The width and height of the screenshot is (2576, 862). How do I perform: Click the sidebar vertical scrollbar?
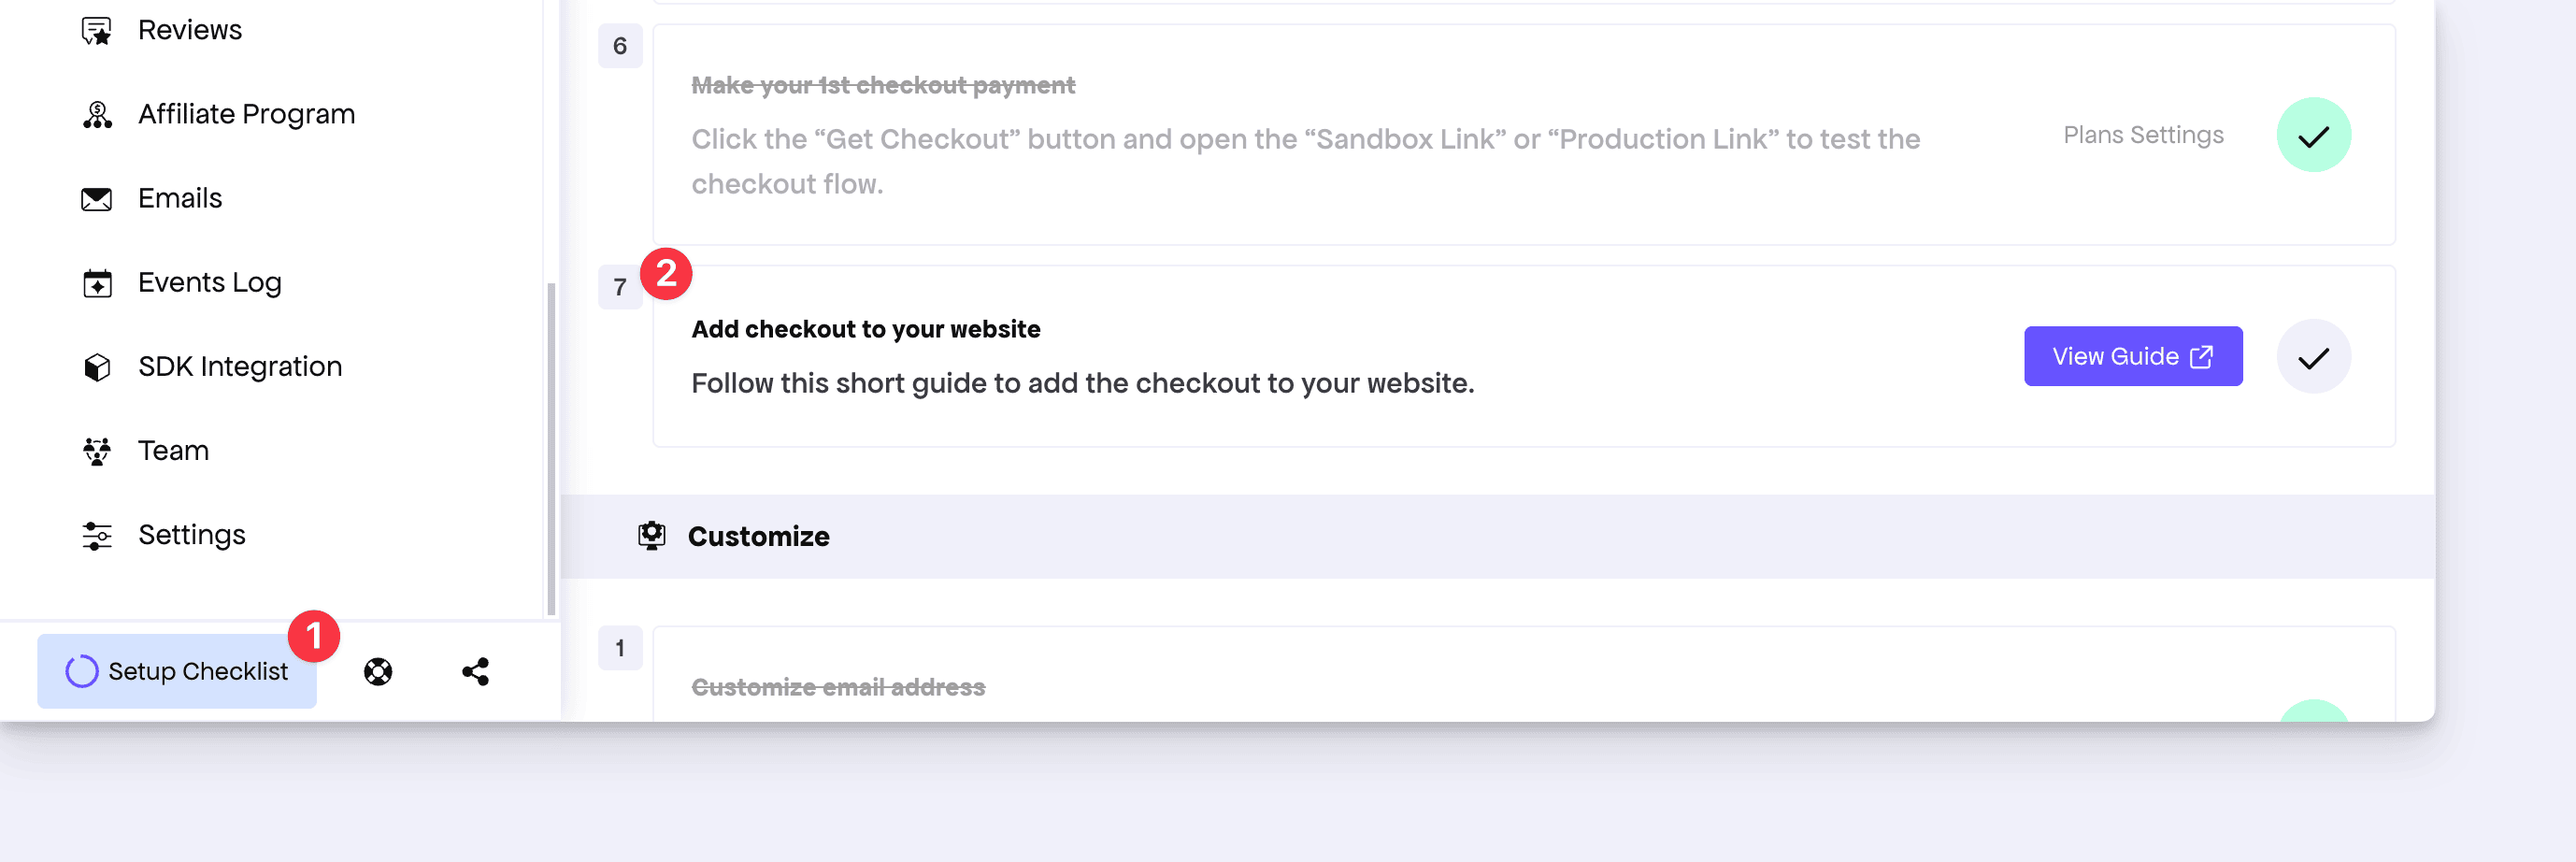pos(551,450)
